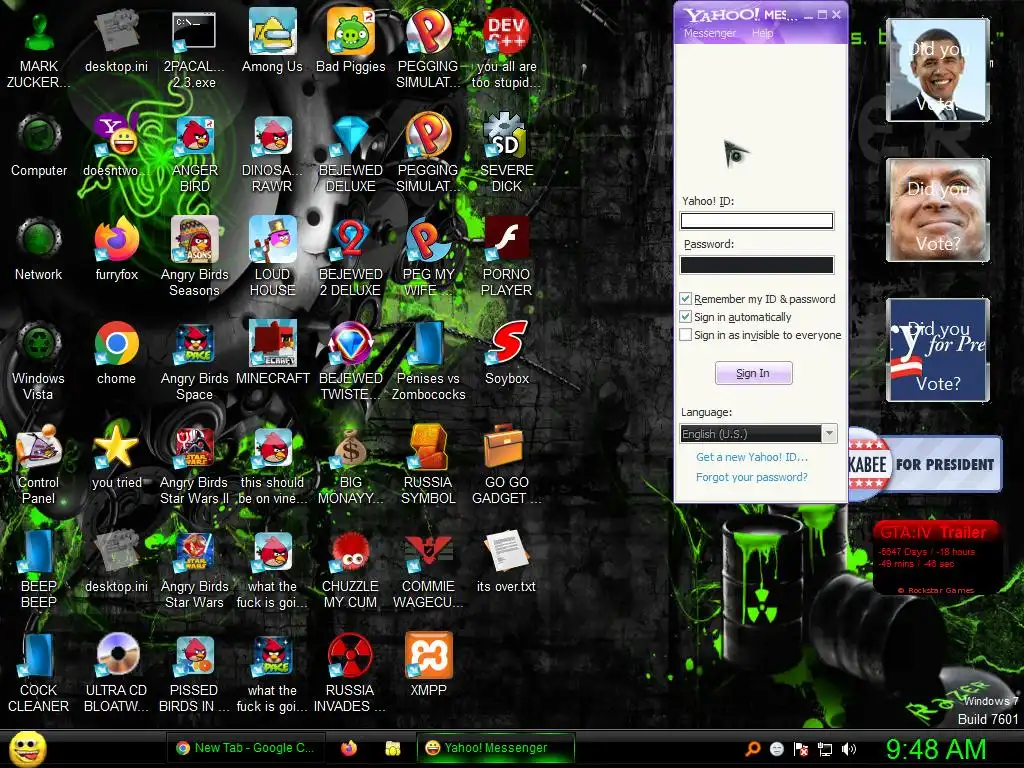1024x768 pixels.
Task: Switch to New Tab - Google Chrome taskbar item
Action: (x=246, y=748)
